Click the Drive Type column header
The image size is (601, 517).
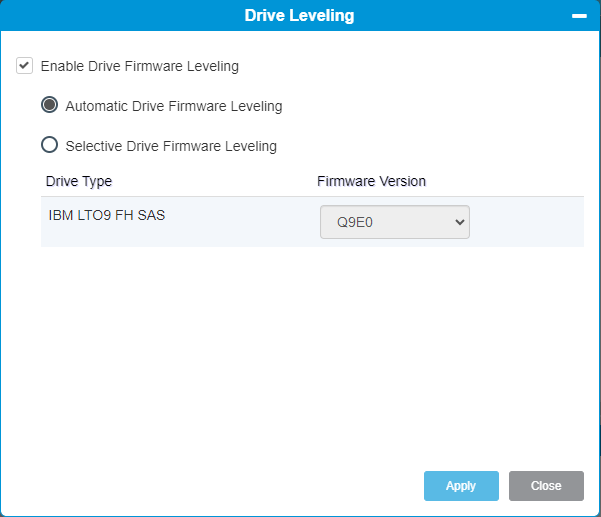(79, 181)
